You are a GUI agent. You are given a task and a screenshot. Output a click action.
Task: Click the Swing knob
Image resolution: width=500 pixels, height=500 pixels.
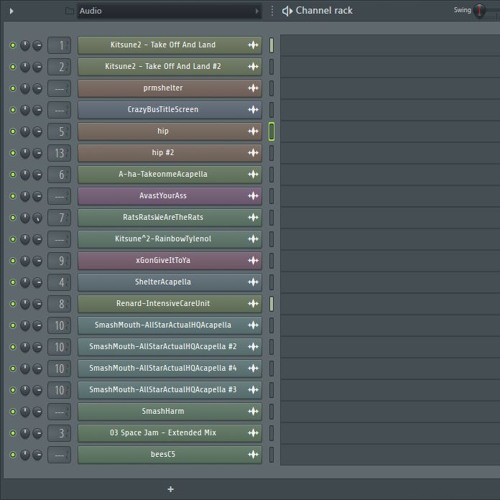[x=479, y=10]
